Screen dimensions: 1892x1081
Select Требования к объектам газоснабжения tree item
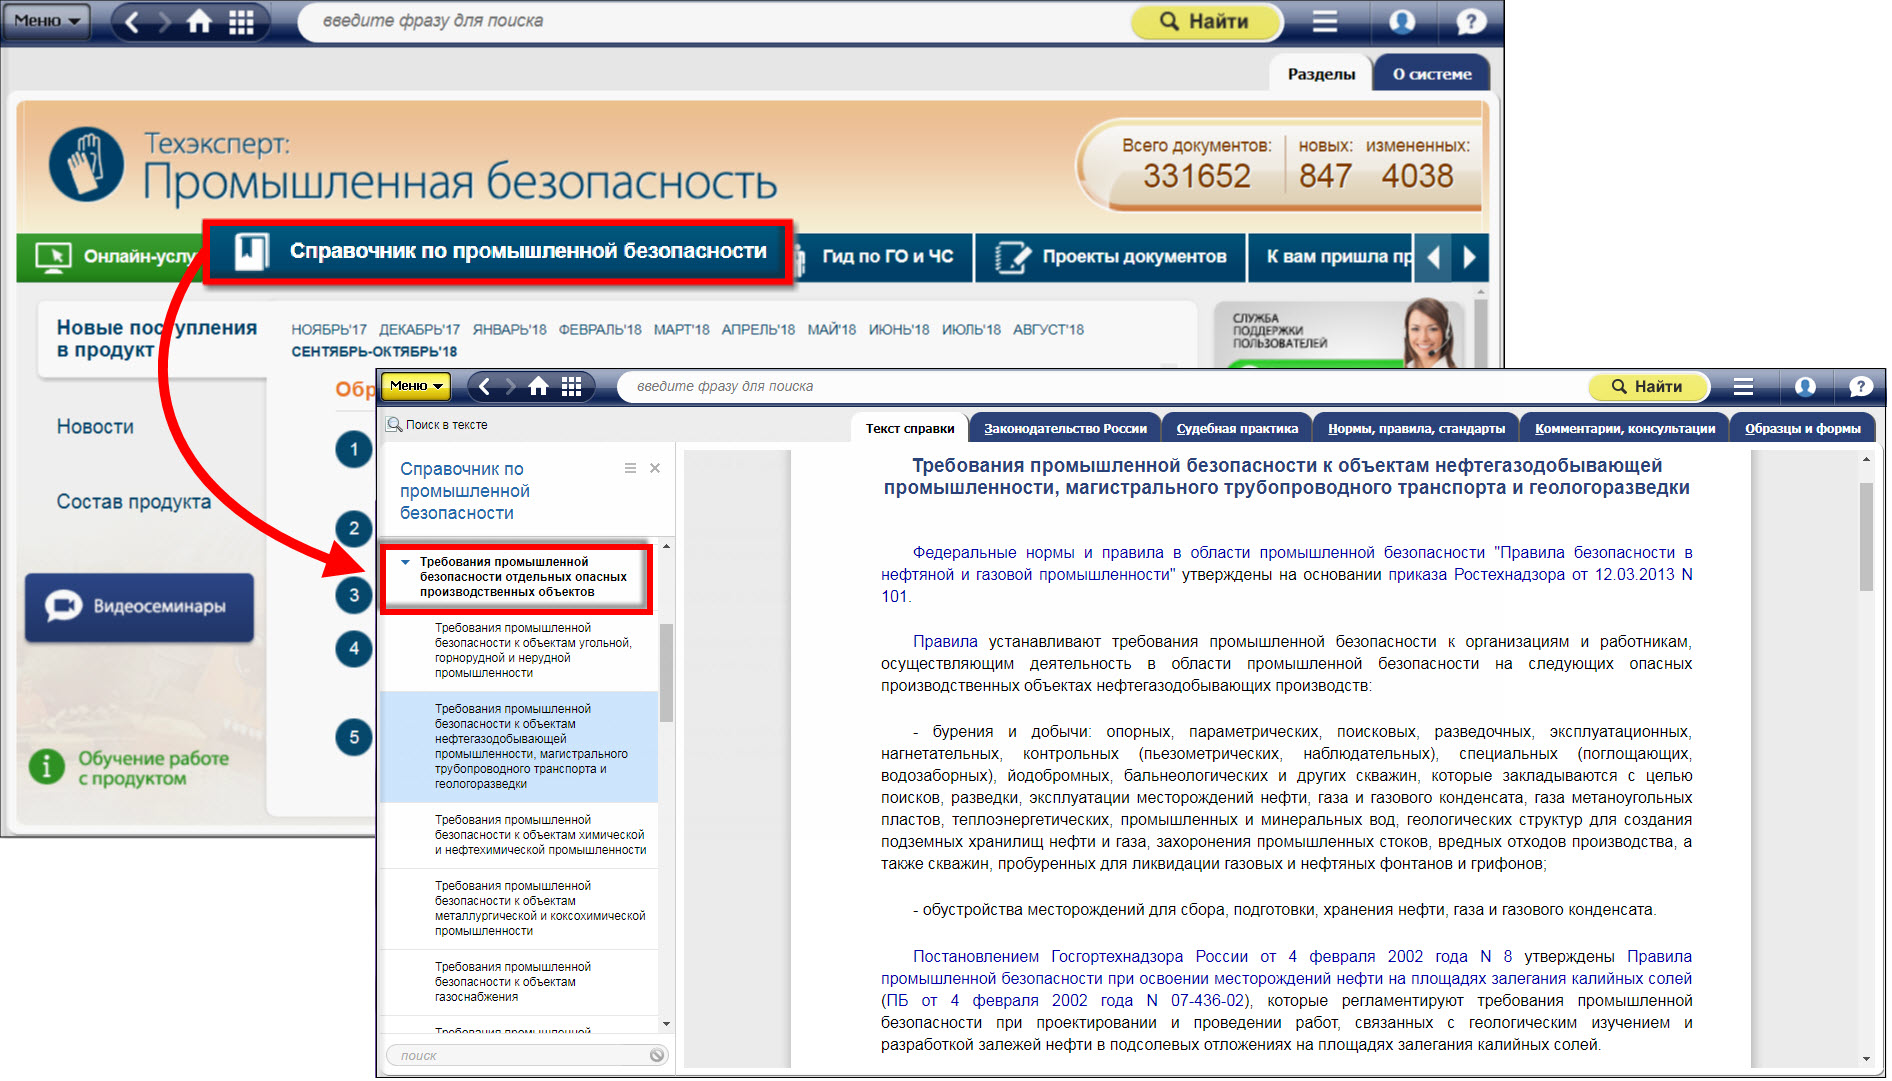point(512,982)
